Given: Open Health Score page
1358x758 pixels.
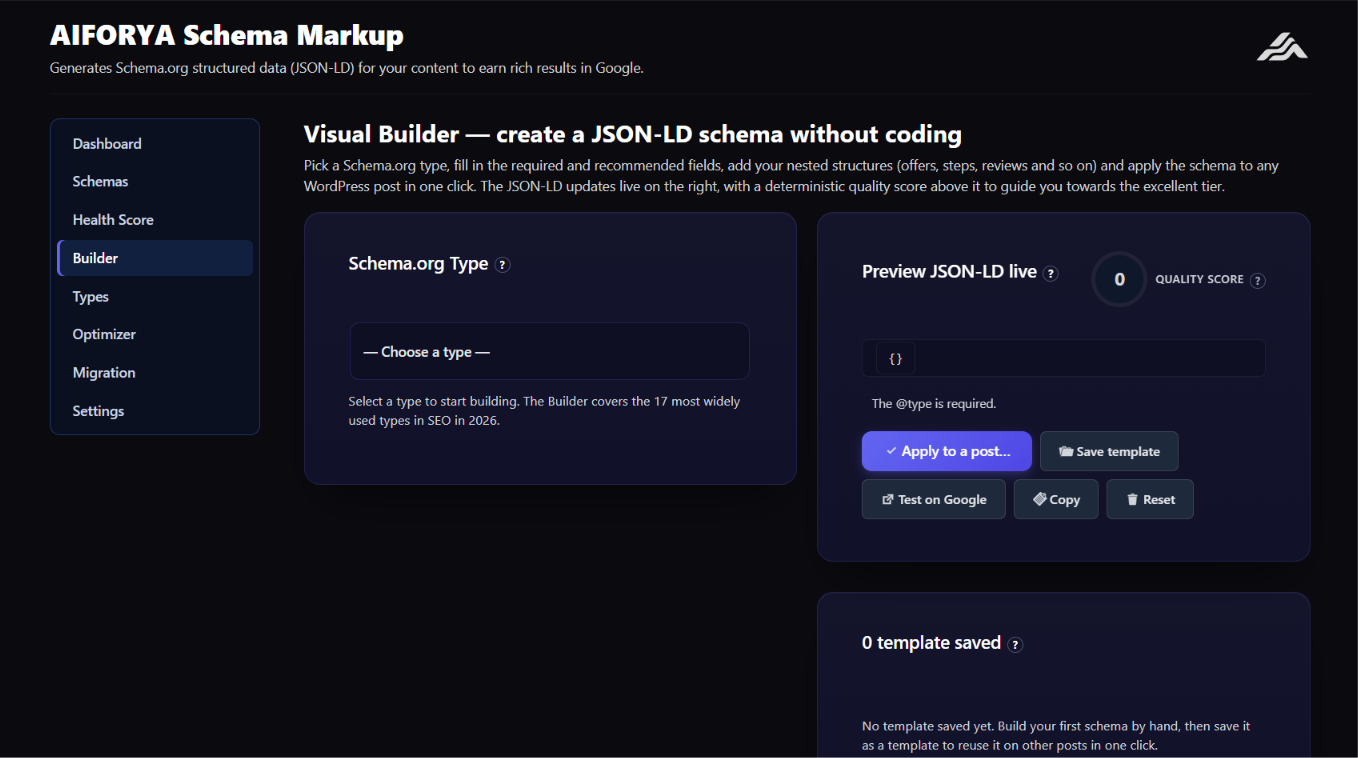Looking at the screenshot, I should click(155, 220).
